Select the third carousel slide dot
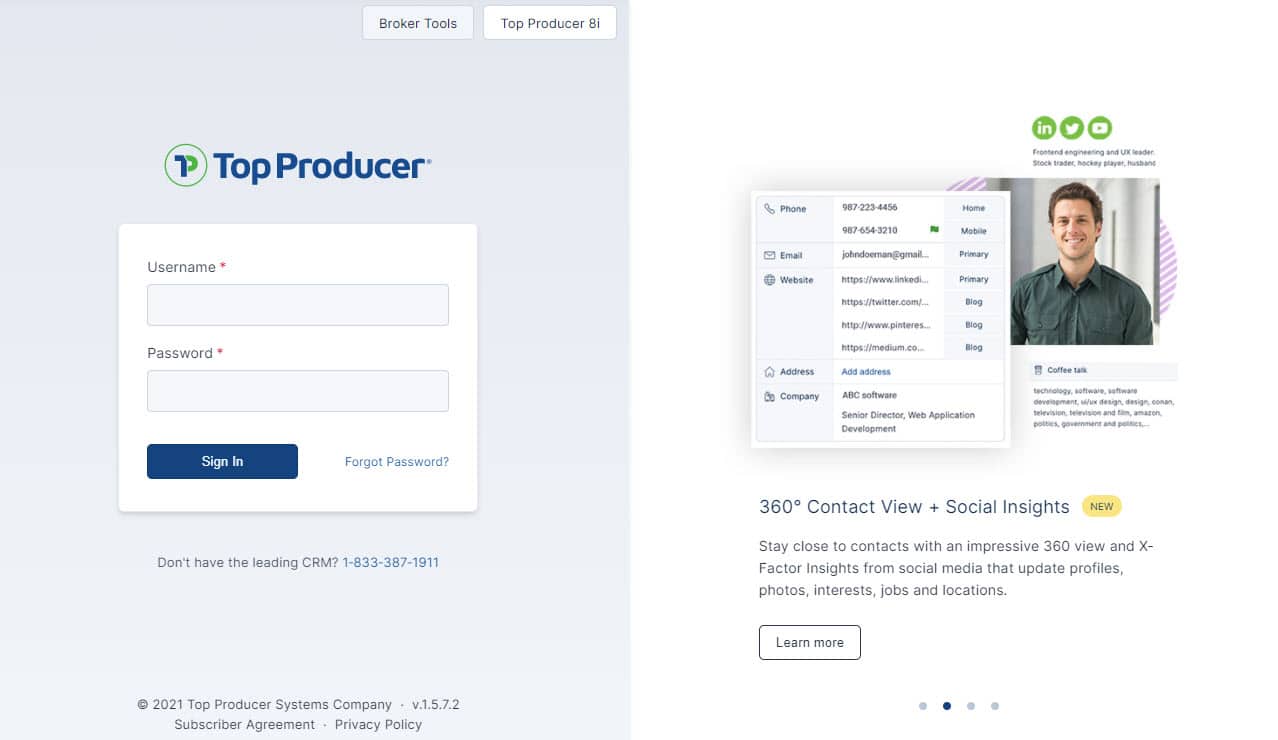1278x740 pixels. 971,706
